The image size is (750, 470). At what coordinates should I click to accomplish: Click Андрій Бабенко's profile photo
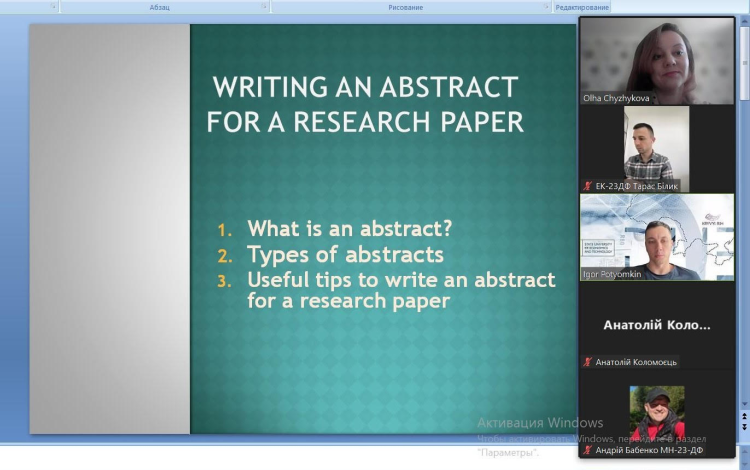[657, 412]
